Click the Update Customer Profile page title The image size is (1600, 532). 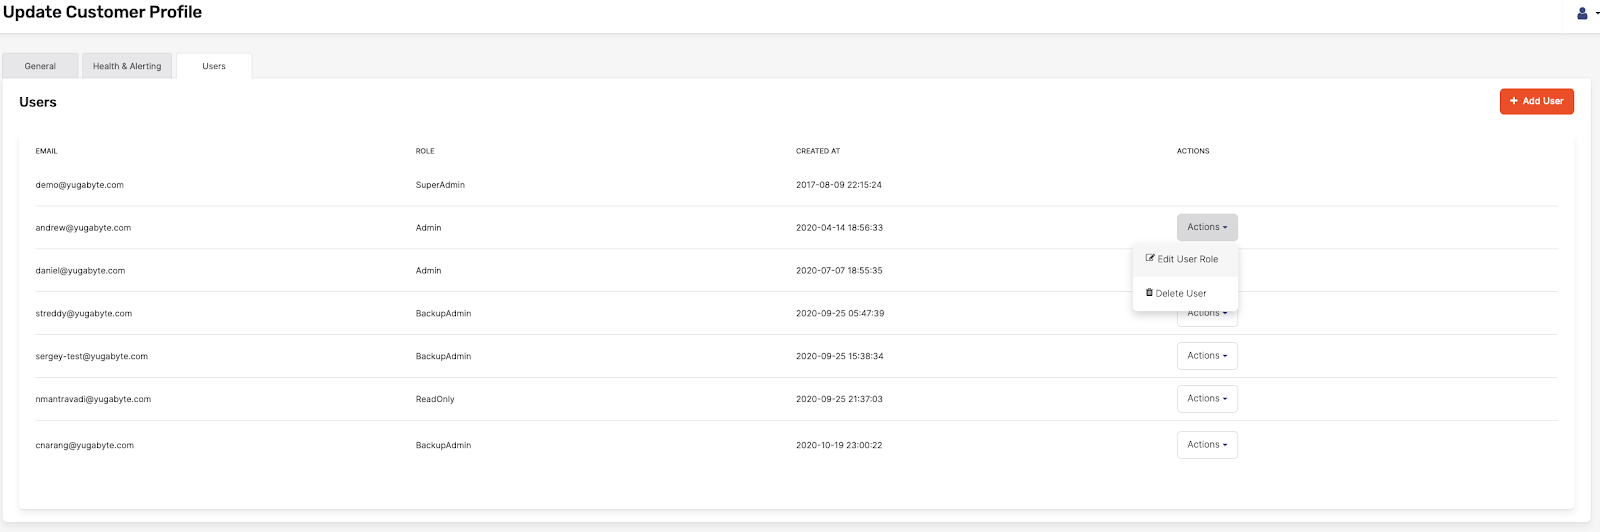click(x=102, y=12)
